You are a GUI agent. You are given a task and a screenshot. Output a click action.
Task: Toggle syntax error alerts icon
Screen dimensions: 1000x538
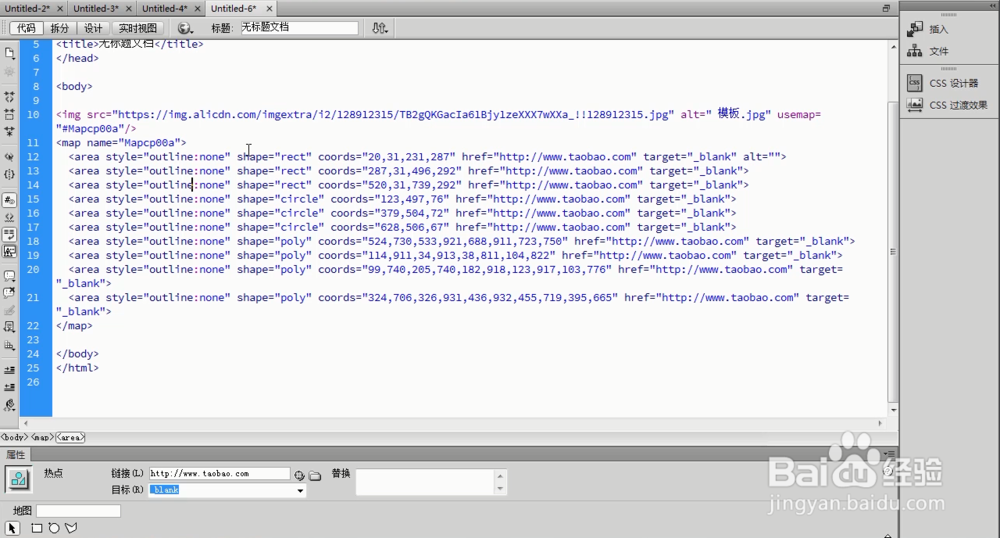pyautogui.click(x=10, y=252)
